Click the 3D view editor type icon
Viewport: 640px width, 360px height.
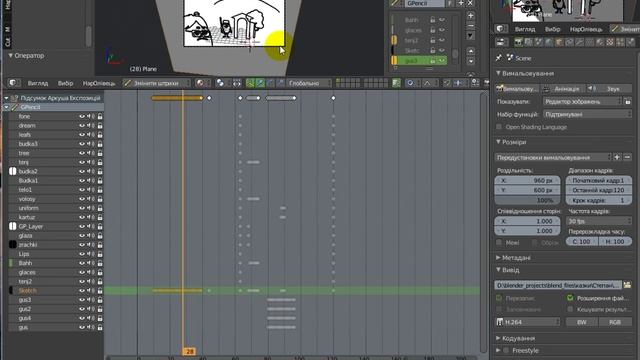point(501,29)
